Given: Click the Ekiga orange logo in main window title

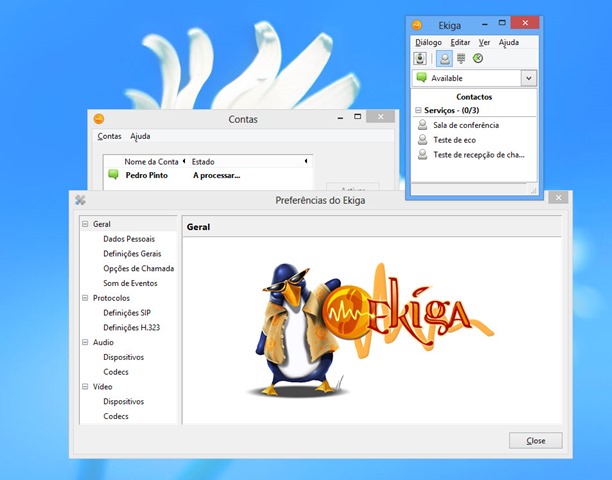Looking at the screenshot, I should [x=417, y=25].
